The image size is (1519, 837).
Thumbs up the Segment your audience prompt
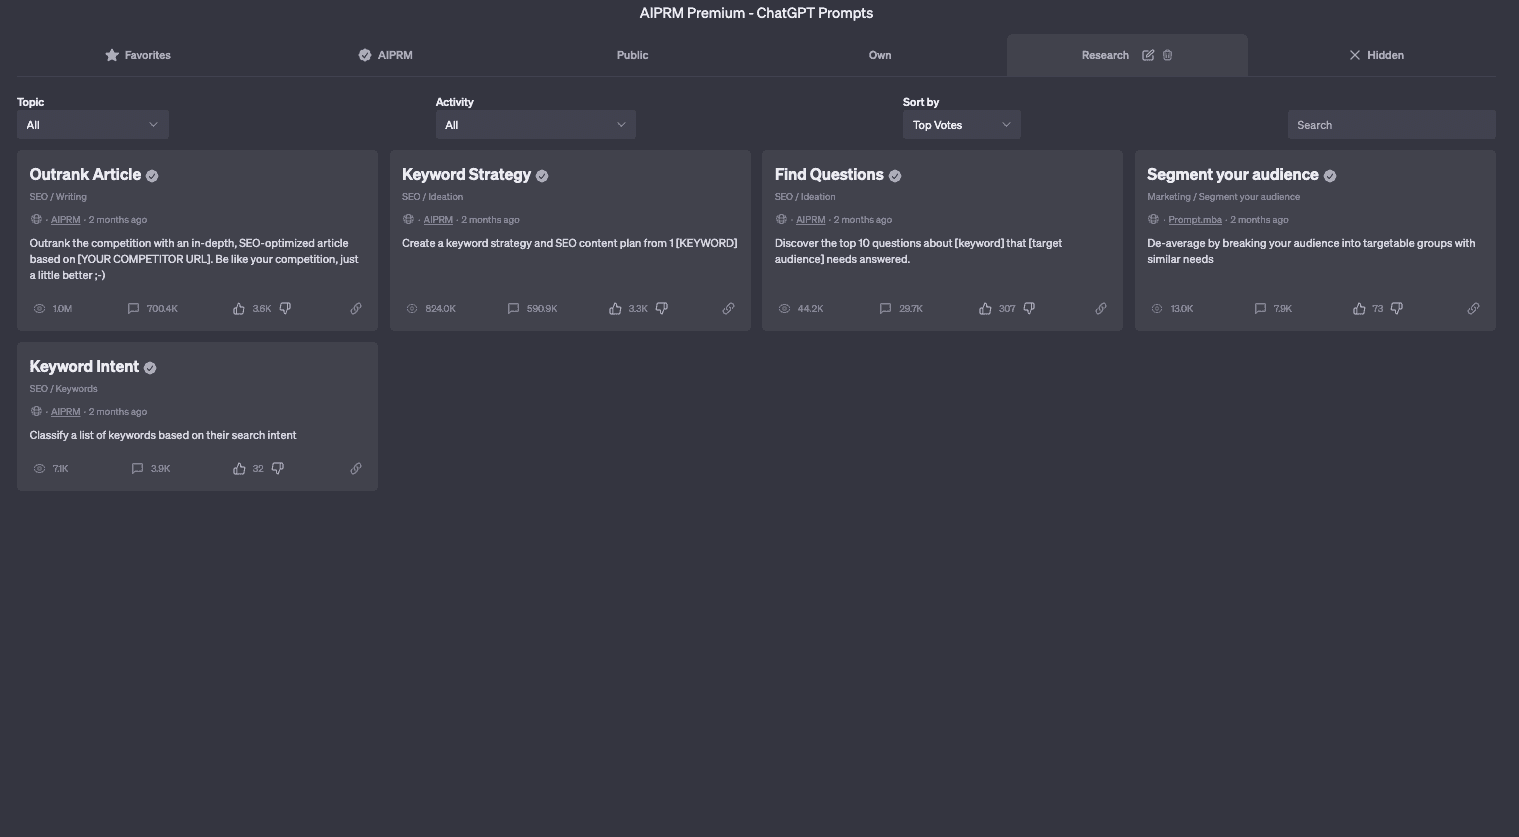(x=1359, y=308)
